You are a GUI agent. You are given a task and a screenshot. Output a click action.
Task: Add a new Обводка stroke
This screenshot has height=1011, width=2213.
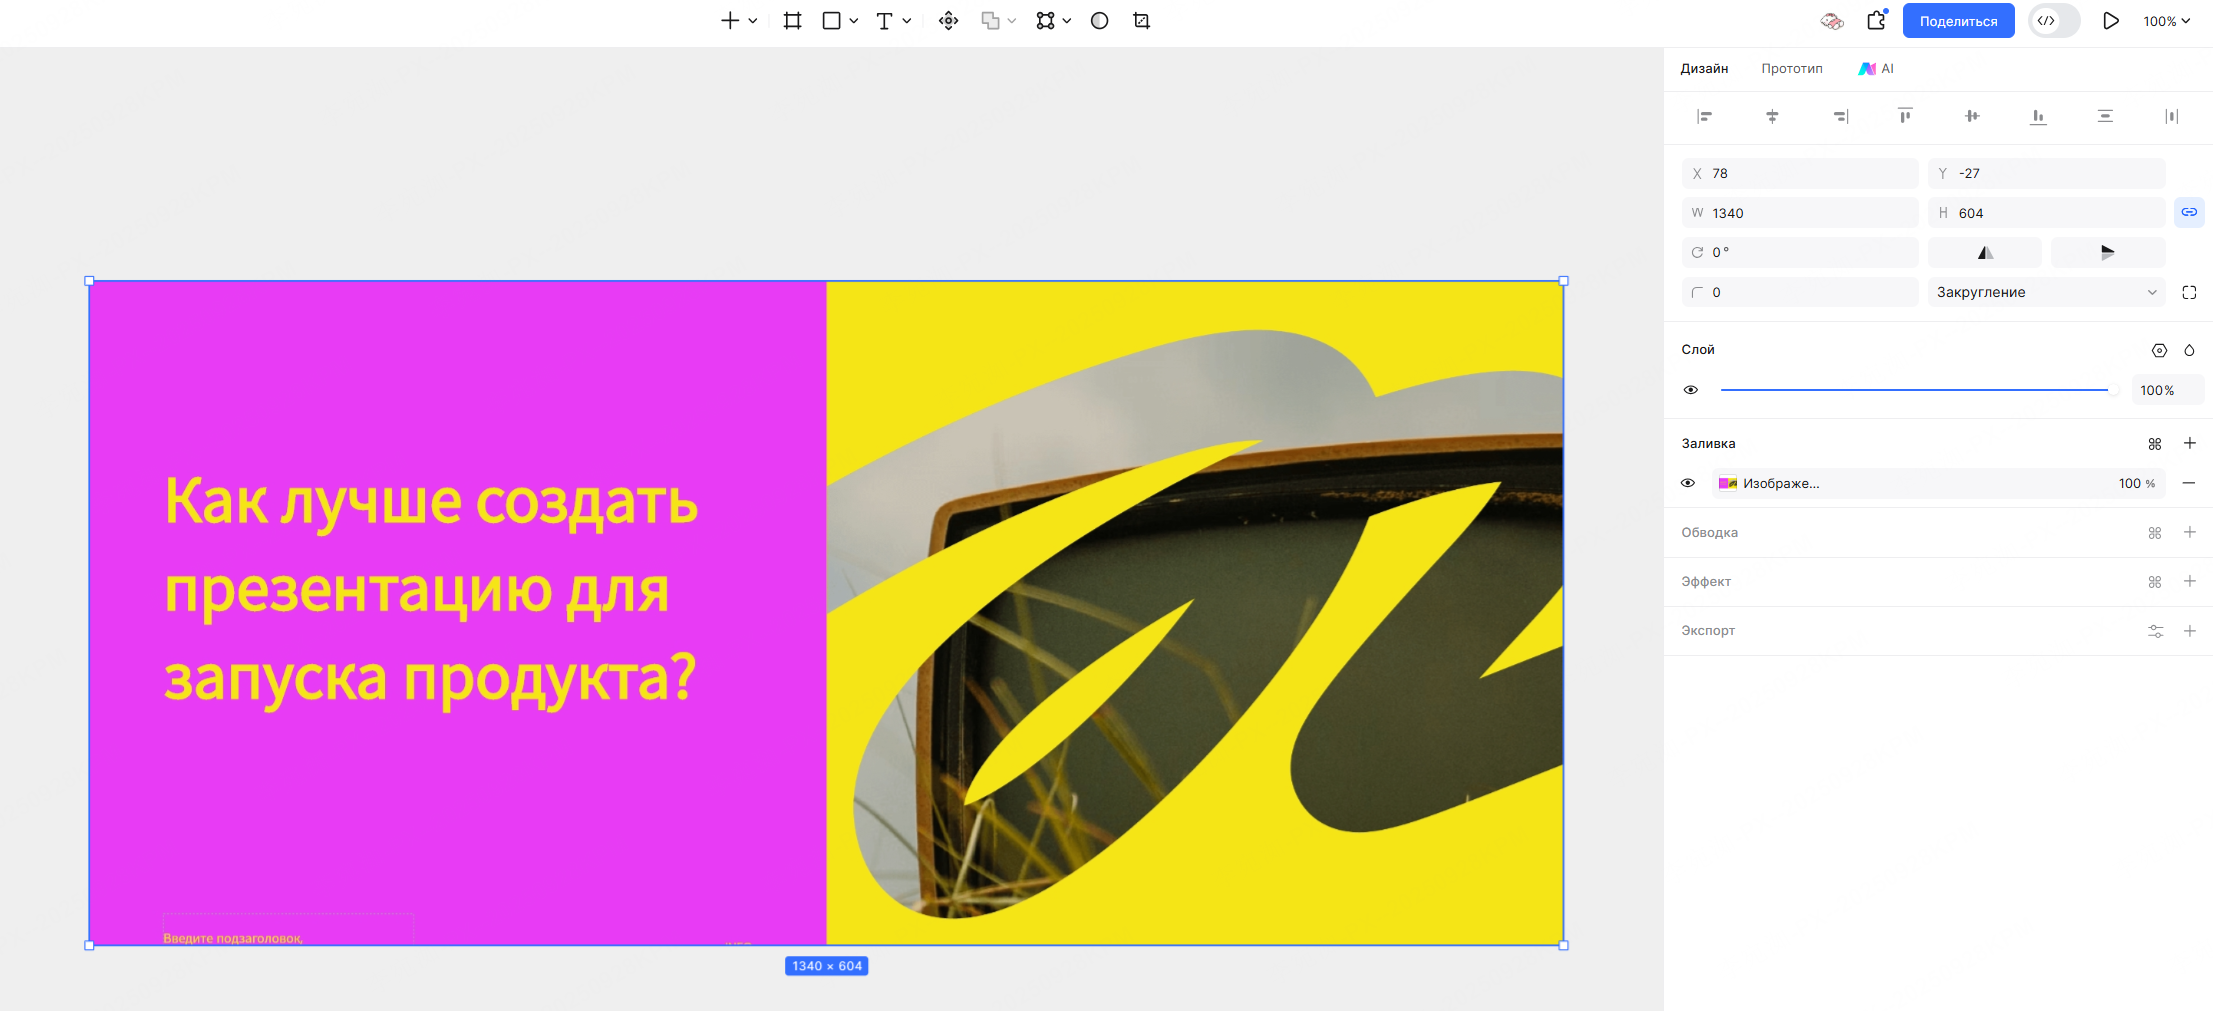pos(2189,532)
